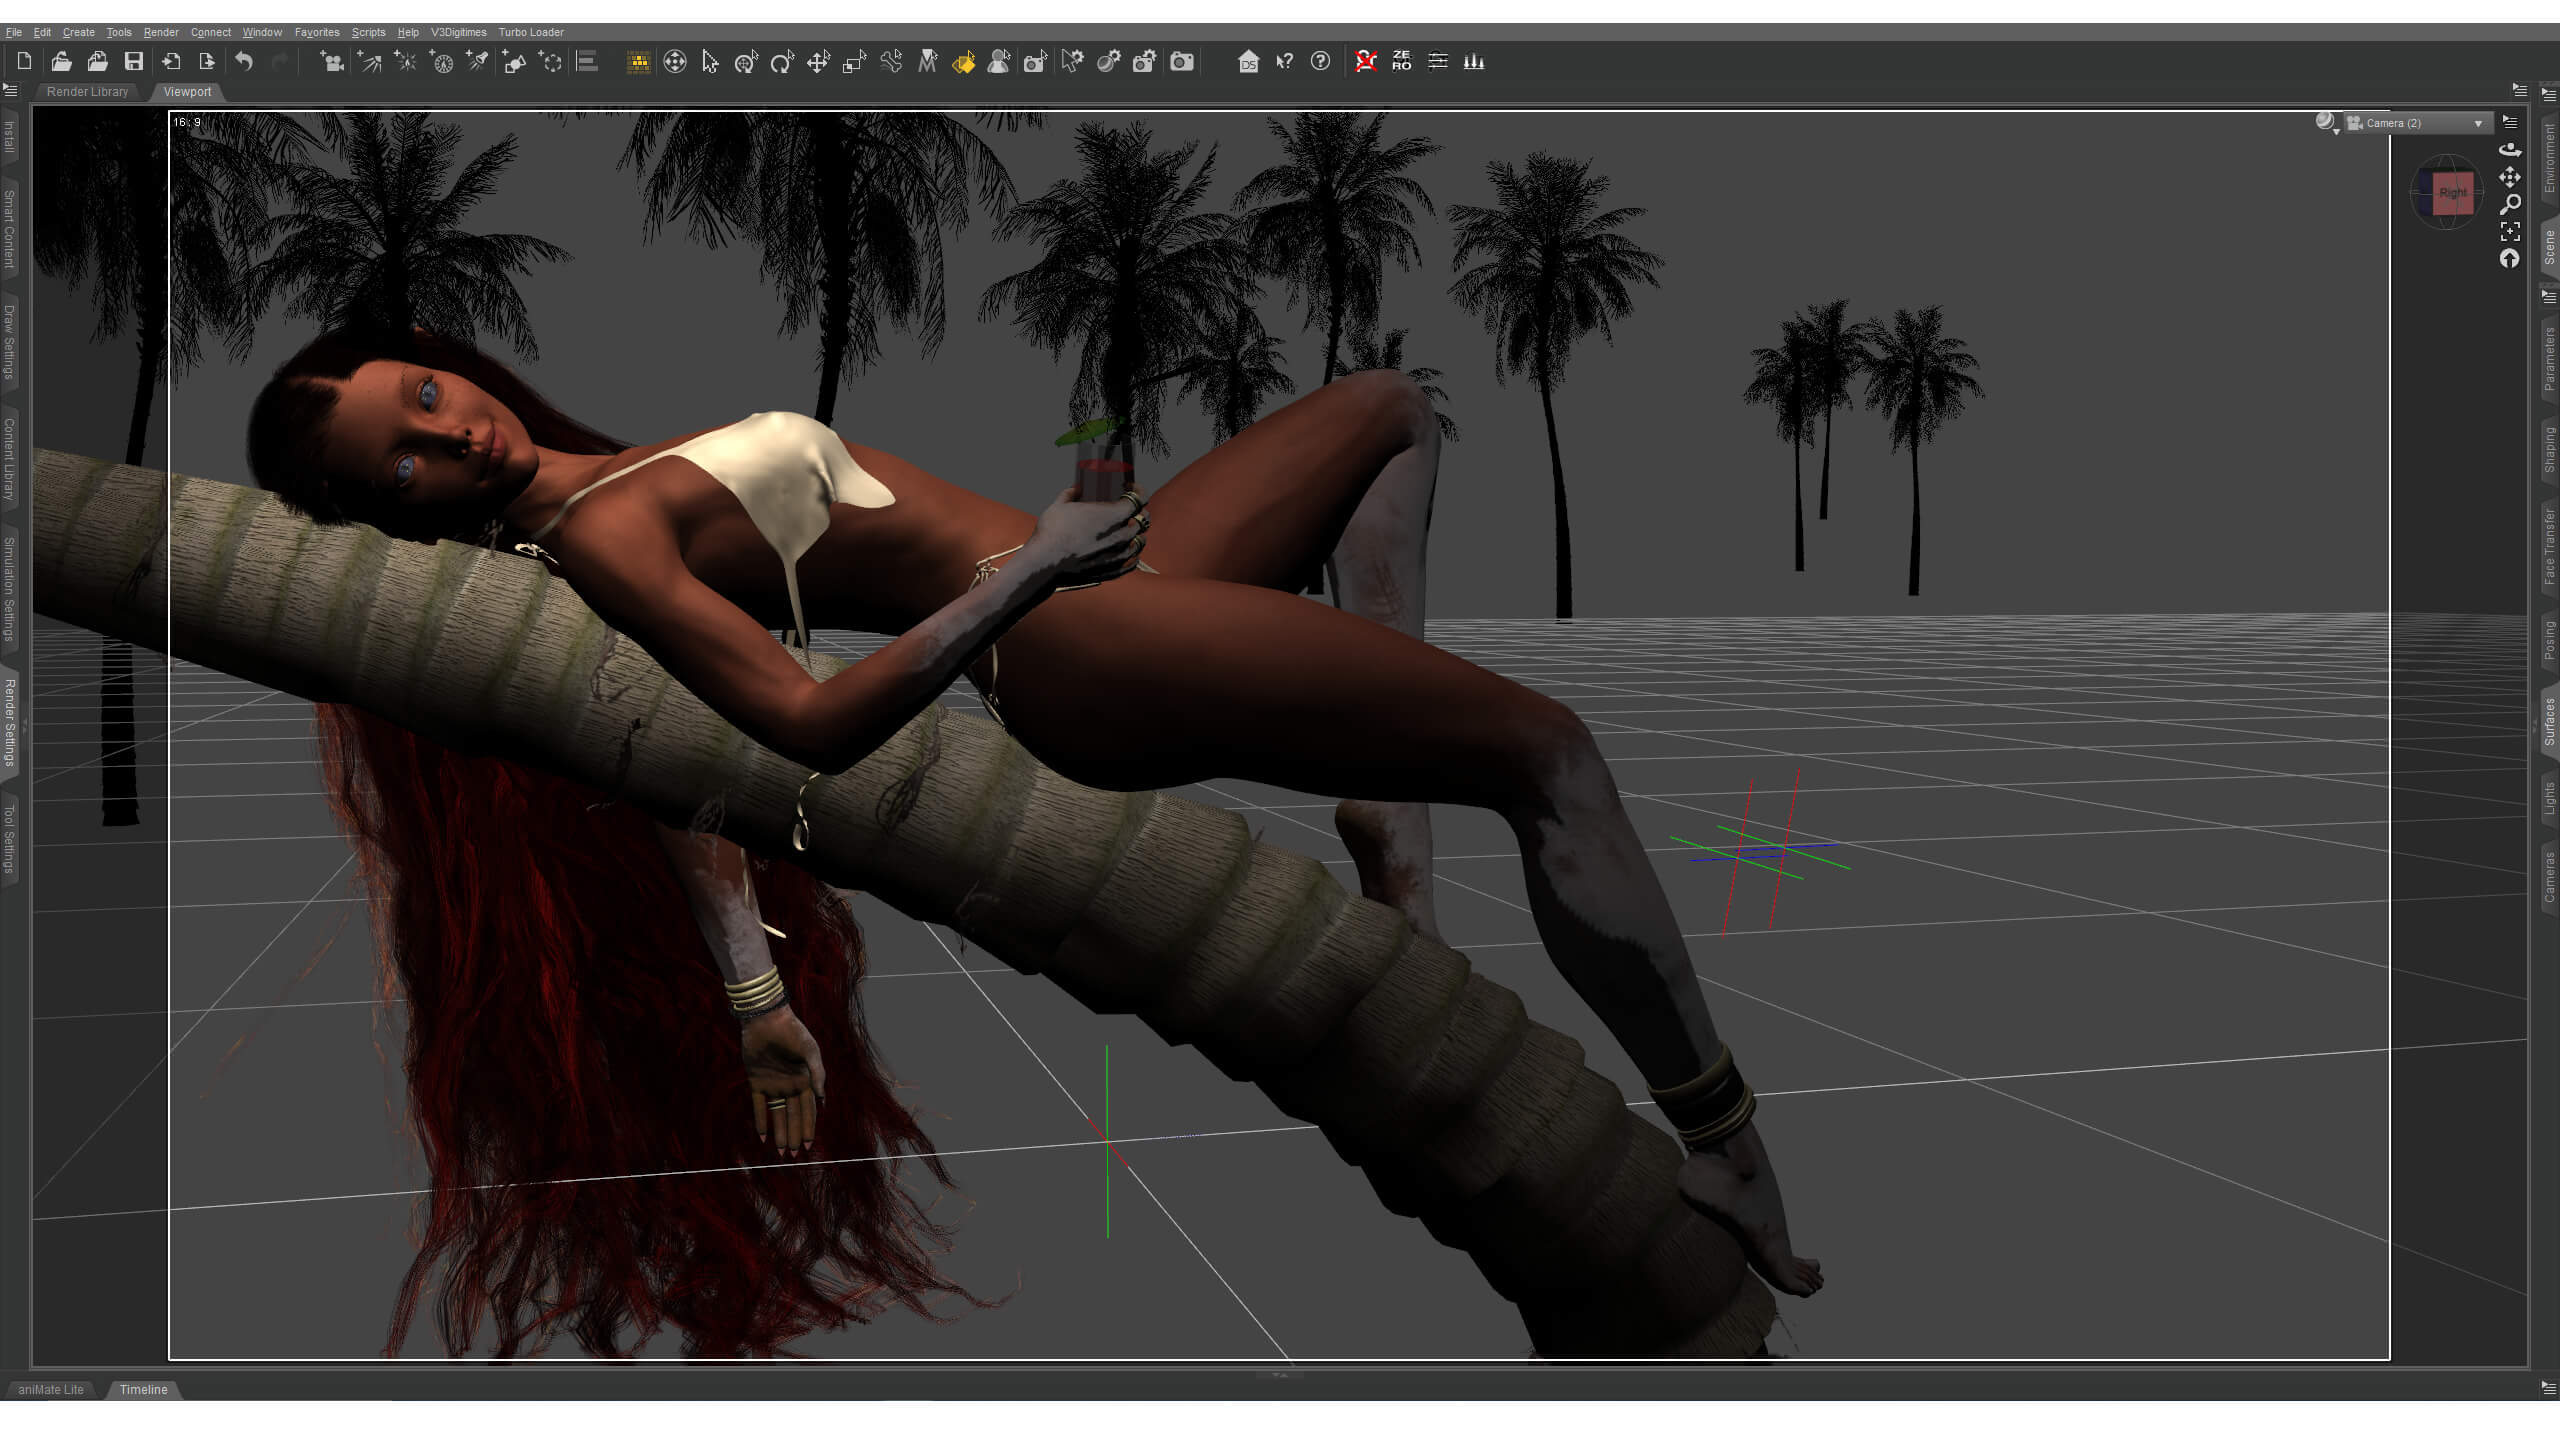Open the Render Settings side tab
2560x1440 pixels.
tap(10, 722)
